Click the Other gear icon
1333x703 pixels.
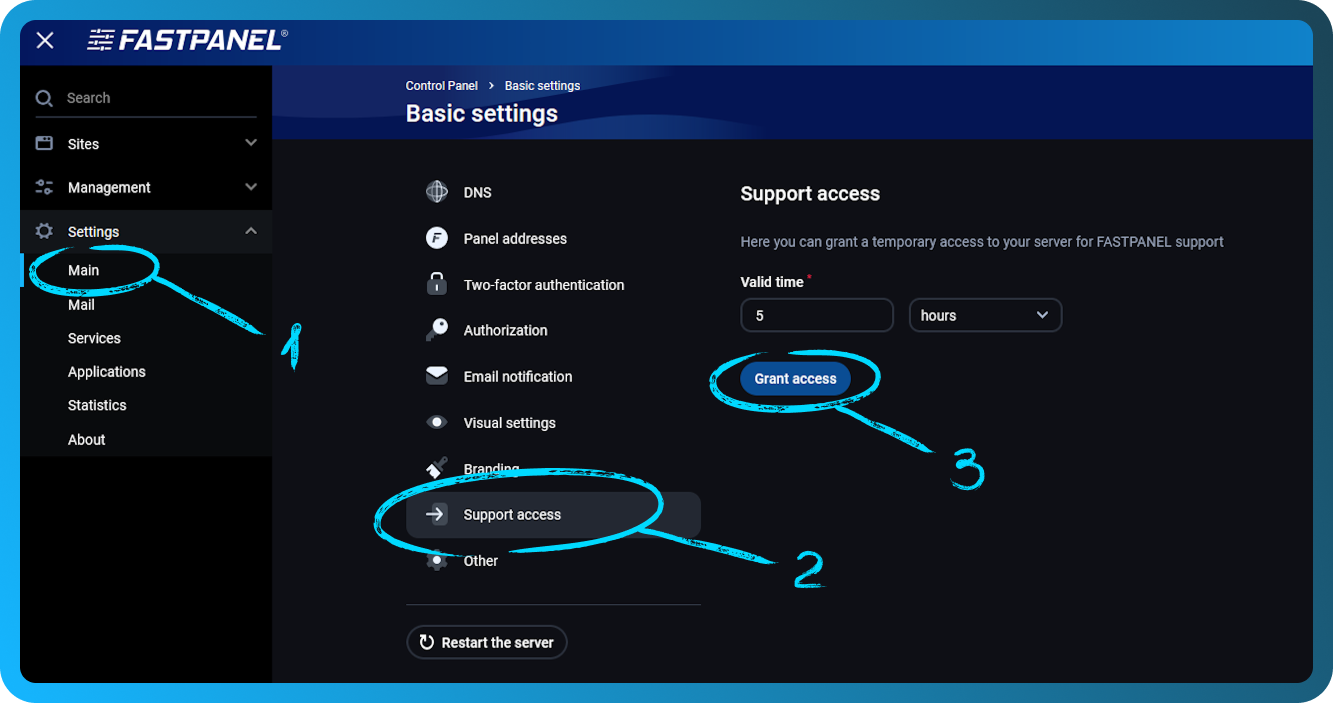point(437,560)
